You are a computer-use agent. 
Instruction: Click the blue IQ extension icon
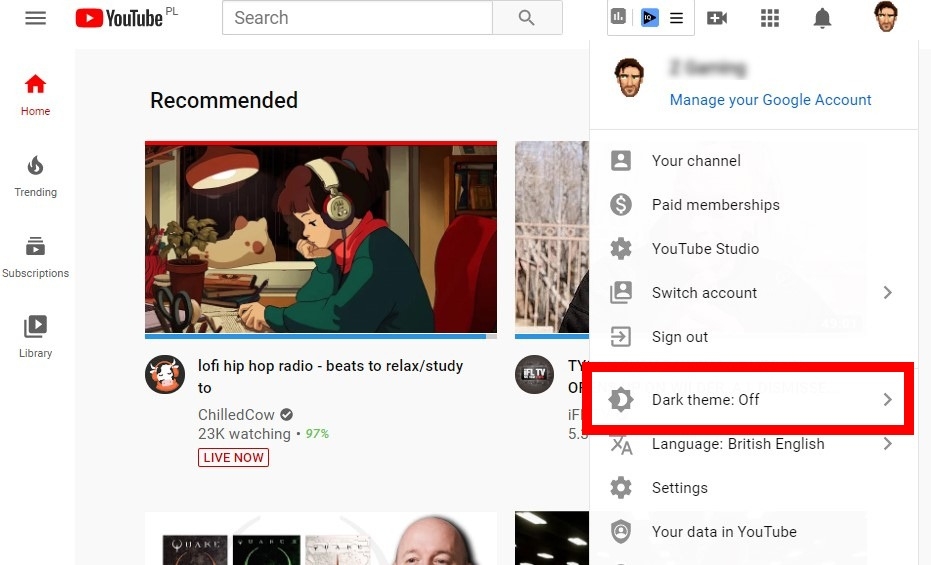pos(650,18)
